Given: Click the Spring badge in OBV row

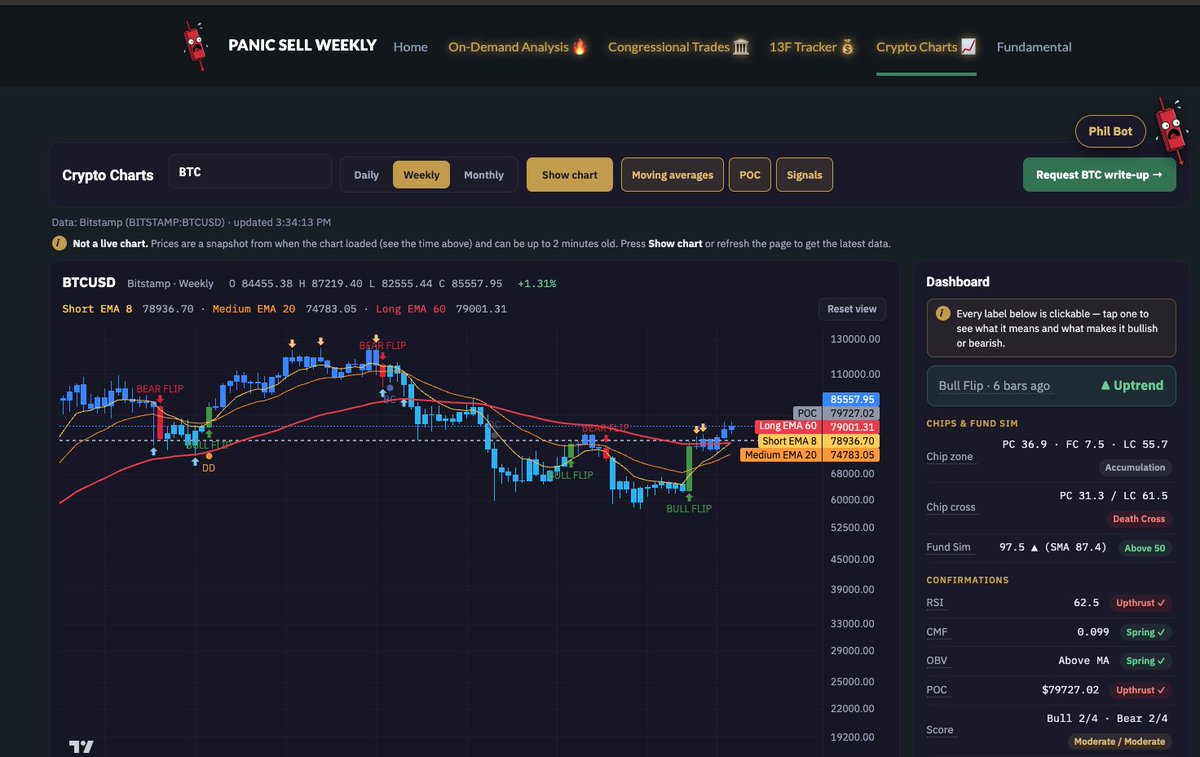Looking at the screenshot, I should [1145, 661].
